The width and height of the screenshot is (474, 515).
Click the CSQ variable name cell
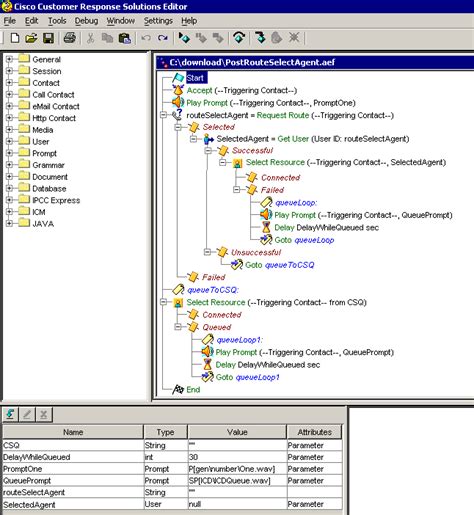coord(73,445)
